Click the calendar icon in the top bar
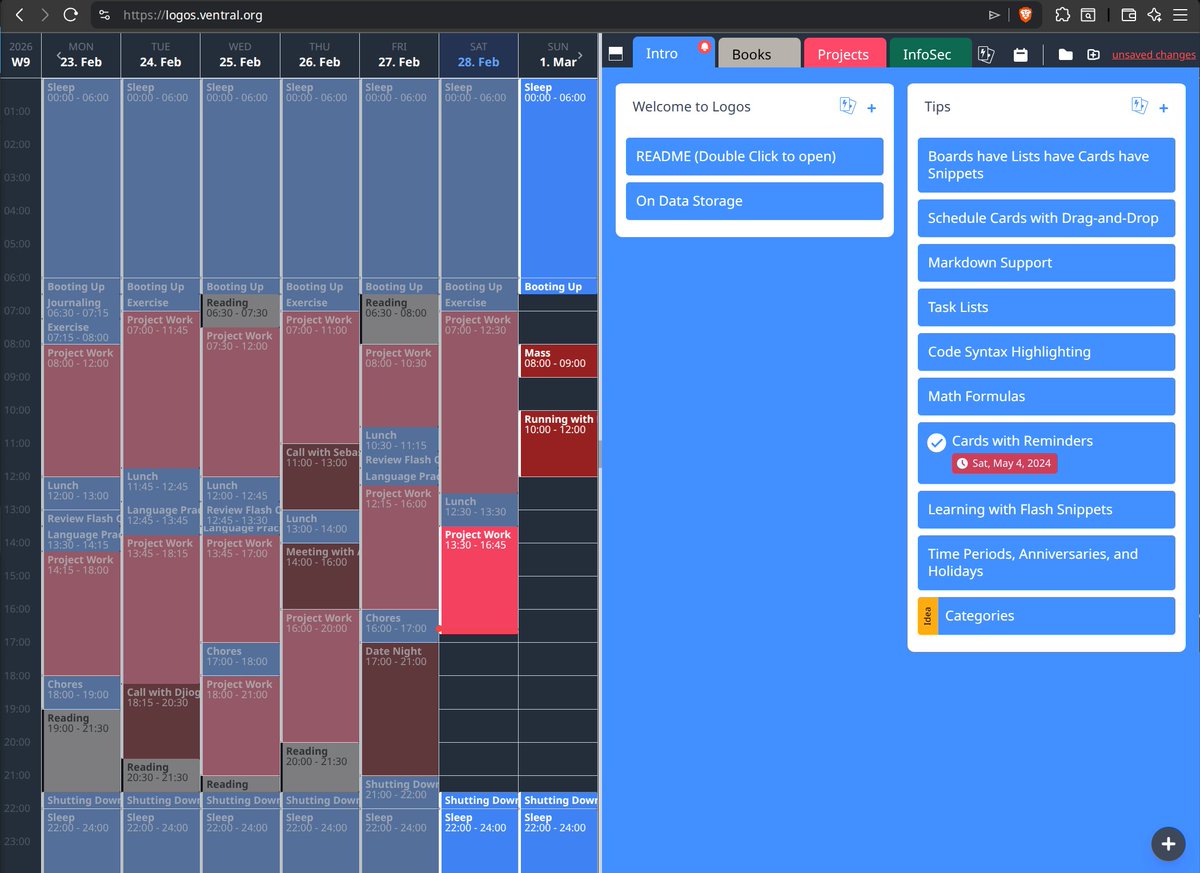The width and height of the screenshot is (1200, 873). pos(1020,55)
